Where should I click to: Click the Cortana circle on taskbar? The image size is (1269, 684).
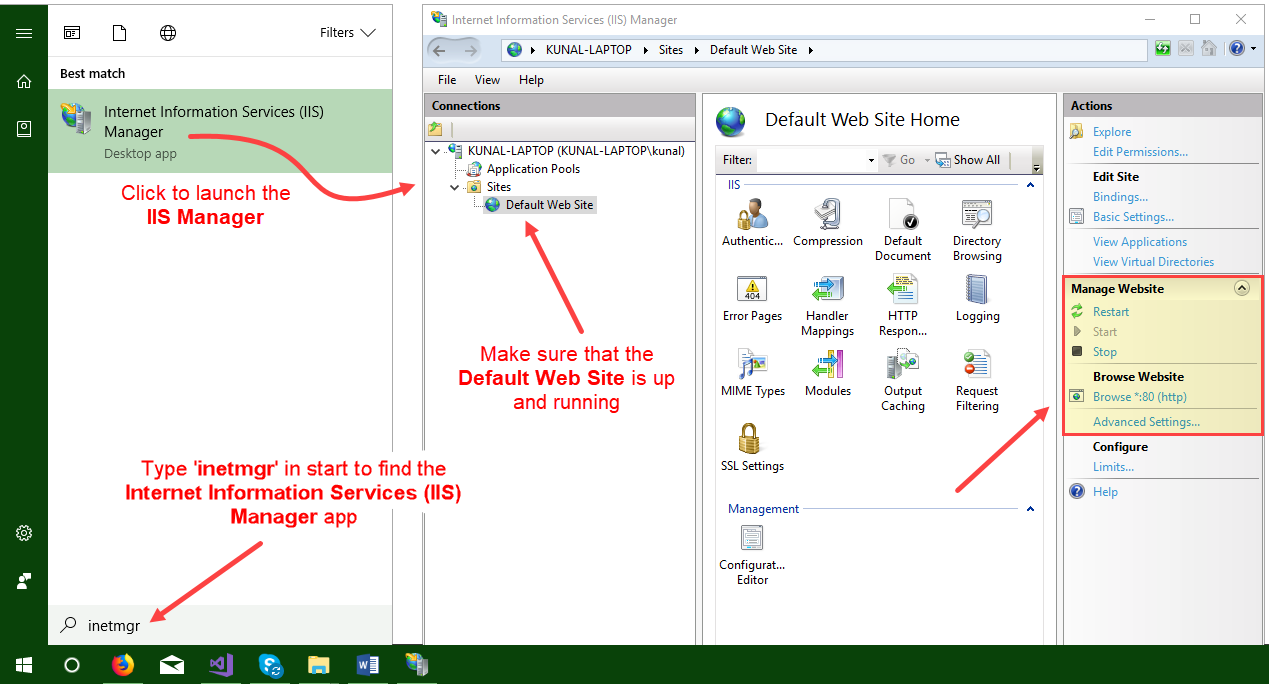(x=72, y=664)
